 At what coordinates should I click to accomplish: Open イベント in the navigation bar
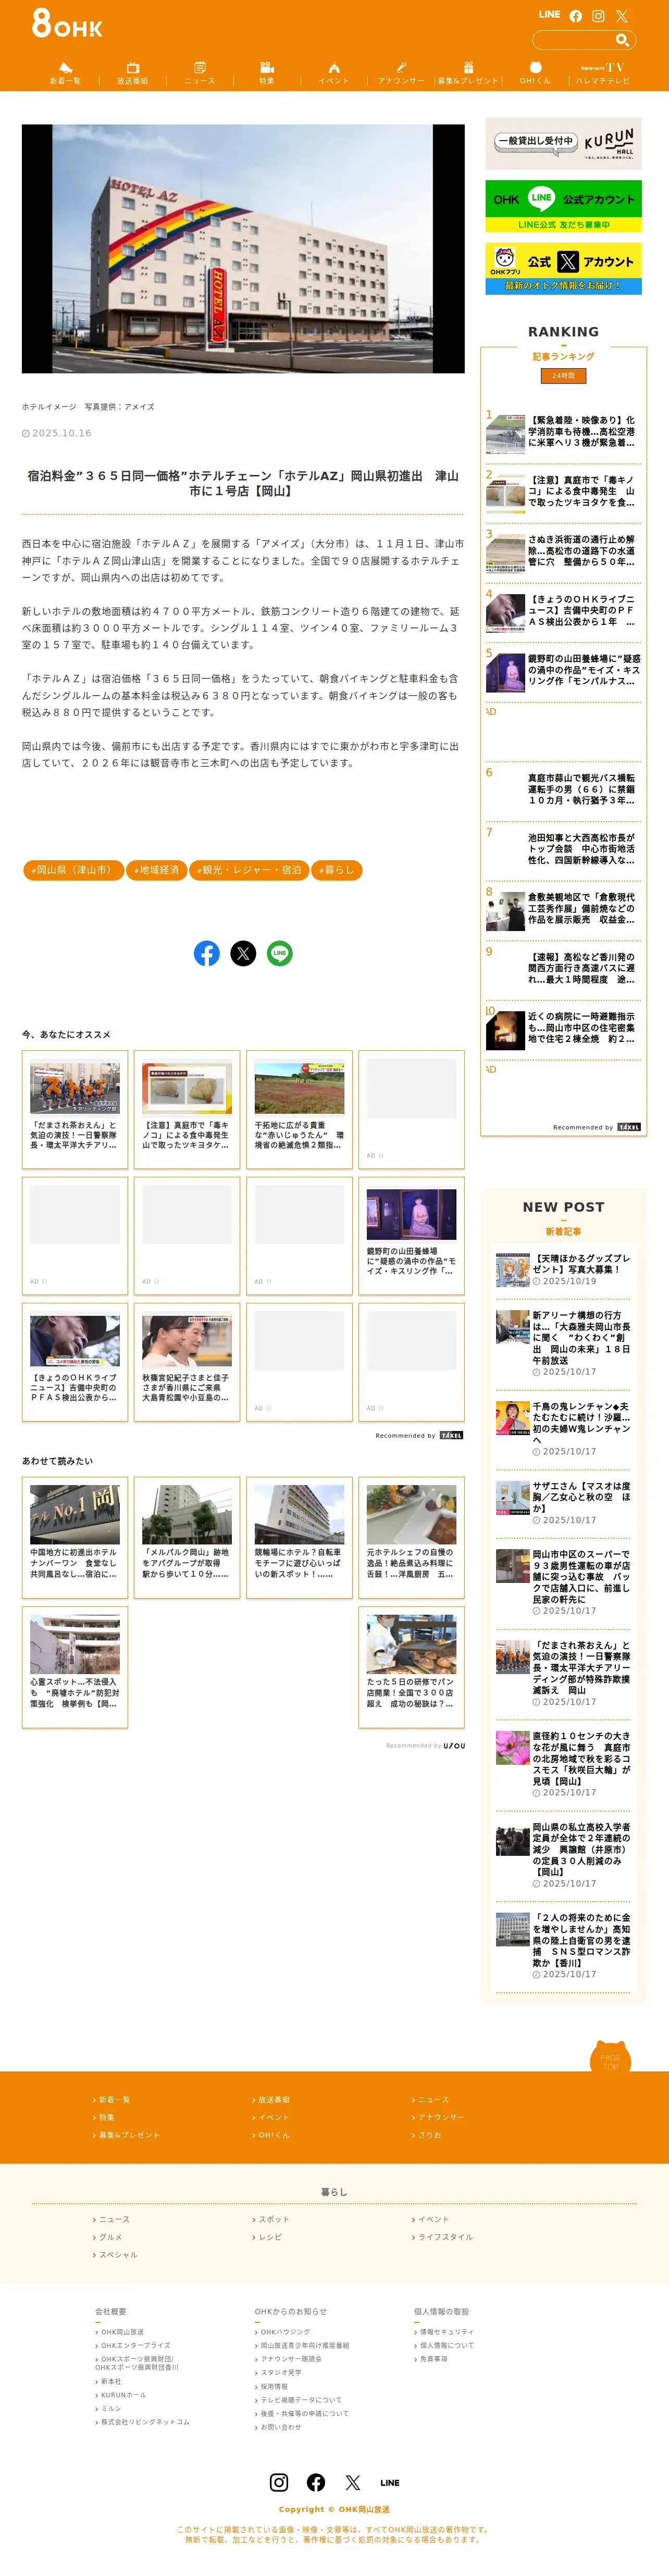tap(334, 74)
